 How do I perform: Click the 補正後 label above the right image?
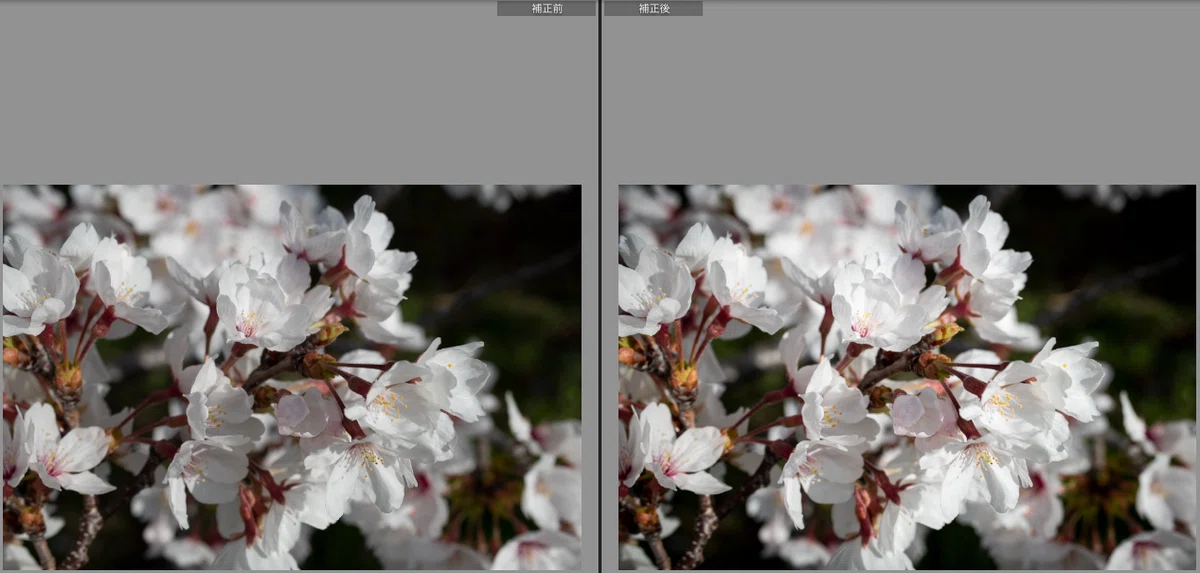pos(653,8)
